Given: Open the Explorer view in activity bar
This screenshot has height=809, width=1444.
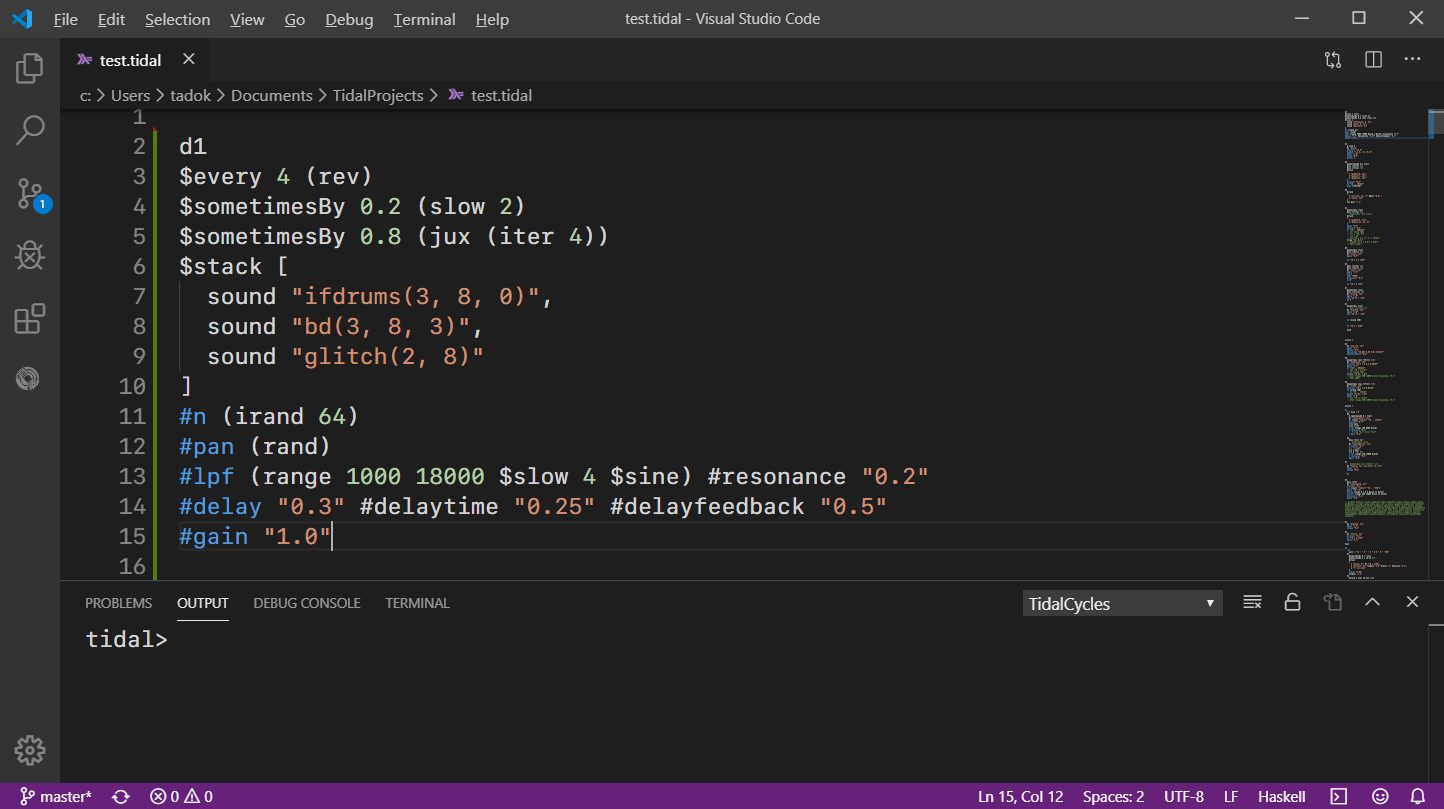Looking at the screenshot, I should click(30, 69).
